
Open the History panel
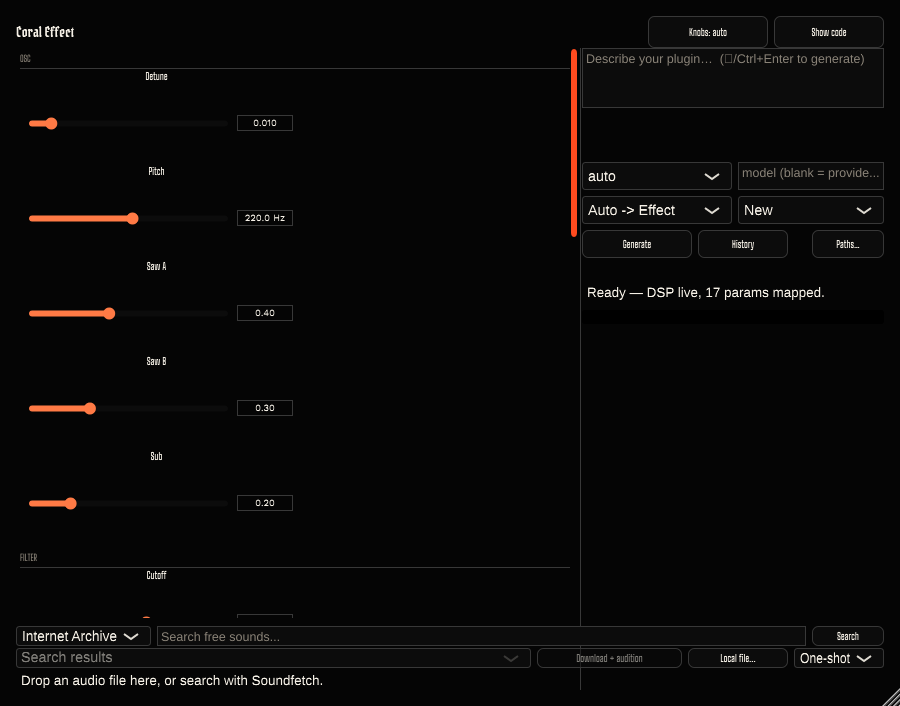point(743,245)
